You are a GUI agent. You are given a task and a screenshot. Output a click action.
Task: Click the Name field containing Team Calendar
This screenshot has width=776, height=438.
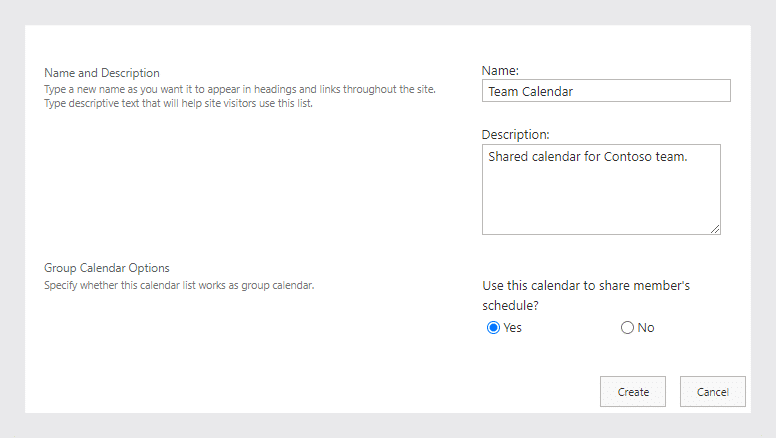(x=606, y=91)
